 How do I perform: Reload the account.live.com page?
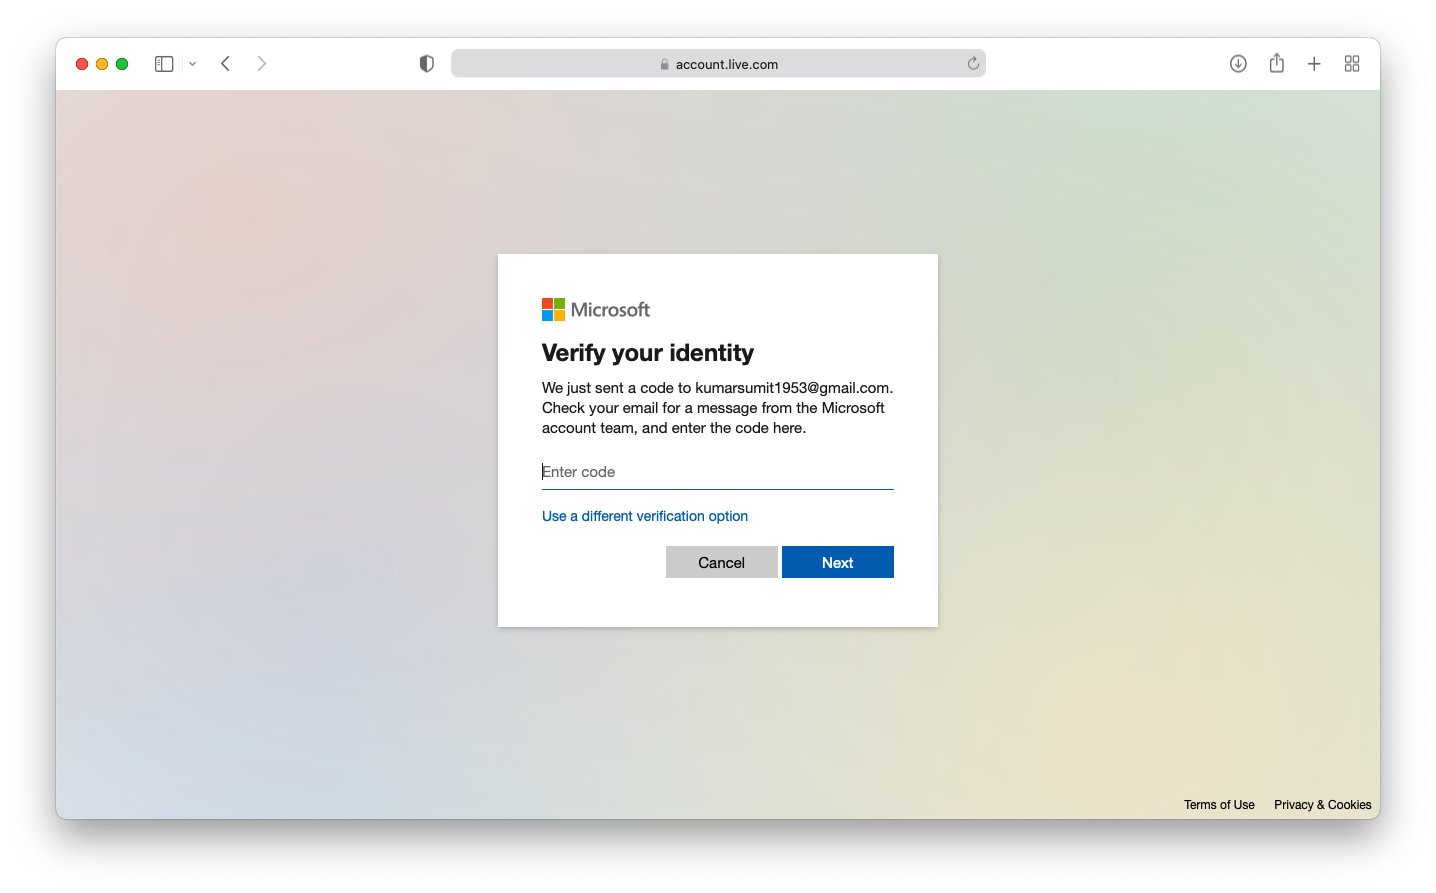click(972, 63)
